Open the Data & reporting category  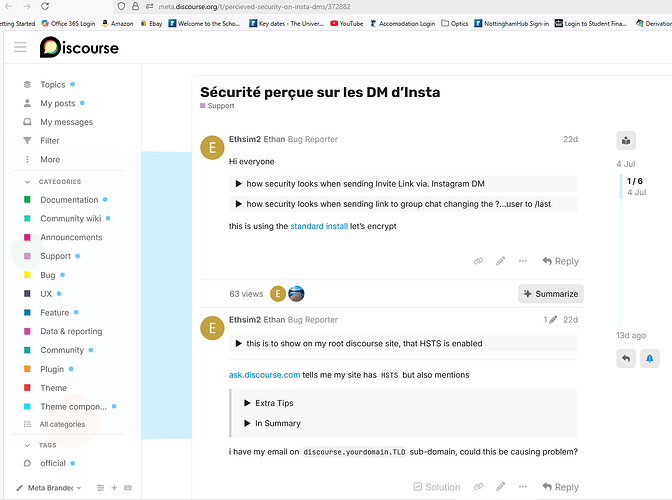pyautogui.click(x=71, y=331)
